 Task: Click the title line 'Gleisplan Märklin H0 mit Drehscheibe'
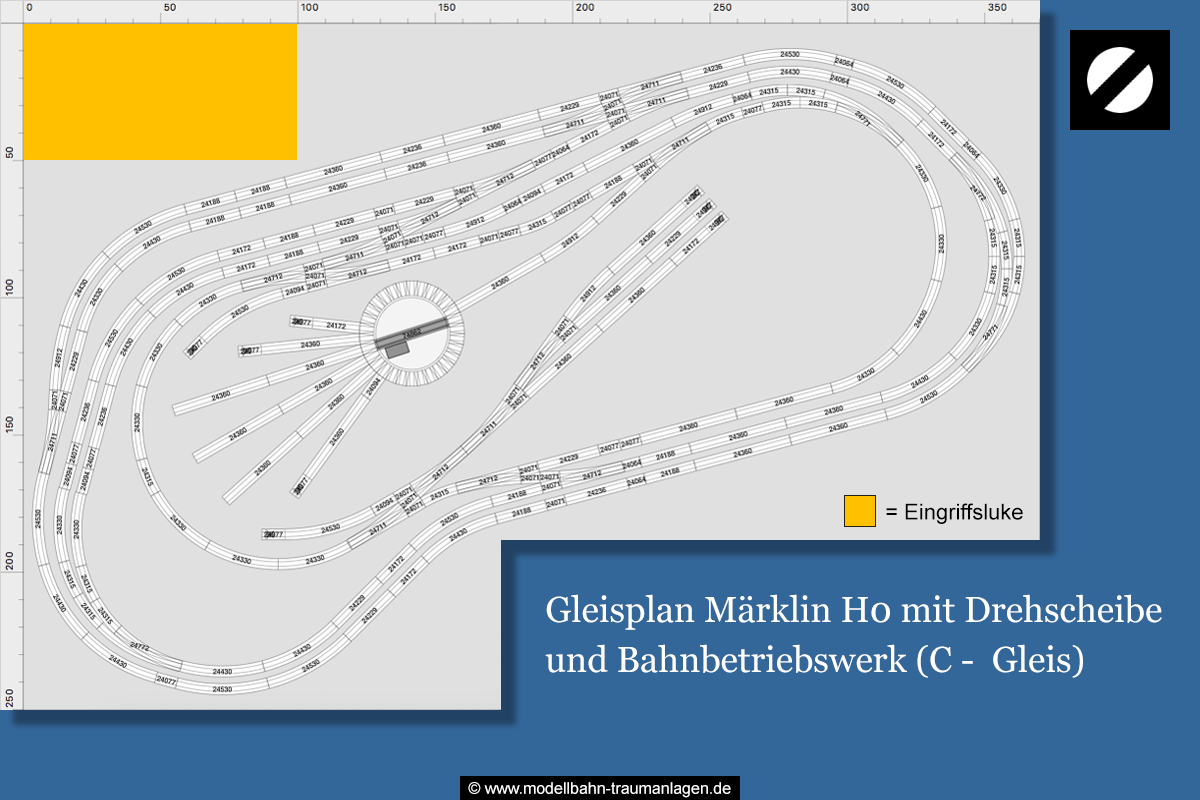[x=855, y=609]
